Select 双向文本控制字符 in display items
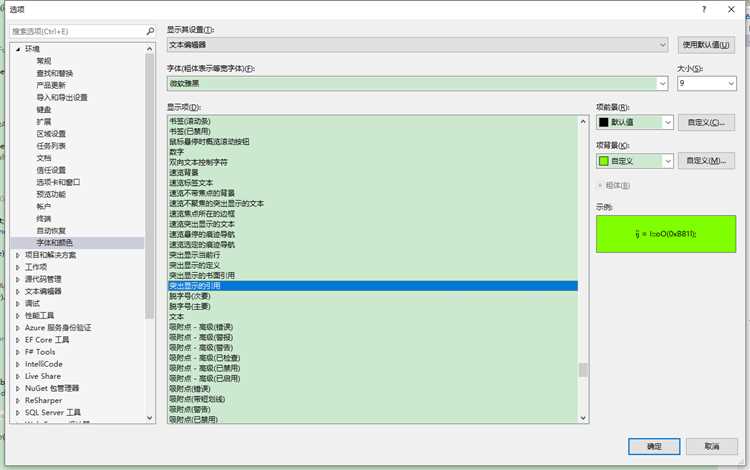Screen dimensions: 750x470 point(199,163)
